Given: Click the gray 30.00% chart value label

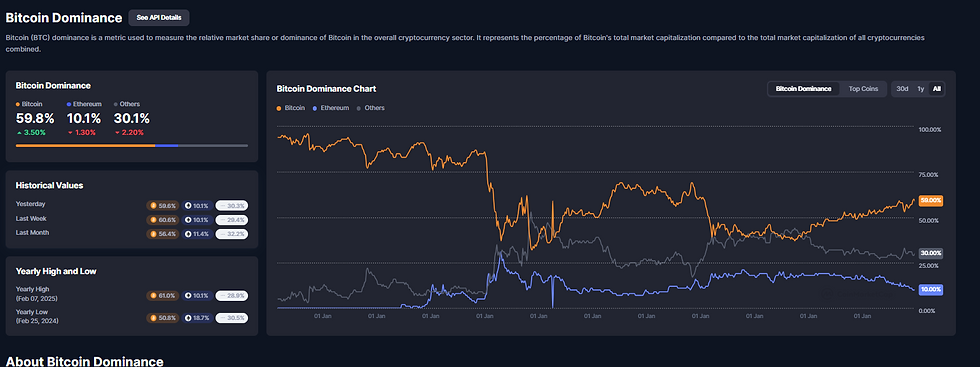Looking at the screenshot, I should (x=931, y=253).
